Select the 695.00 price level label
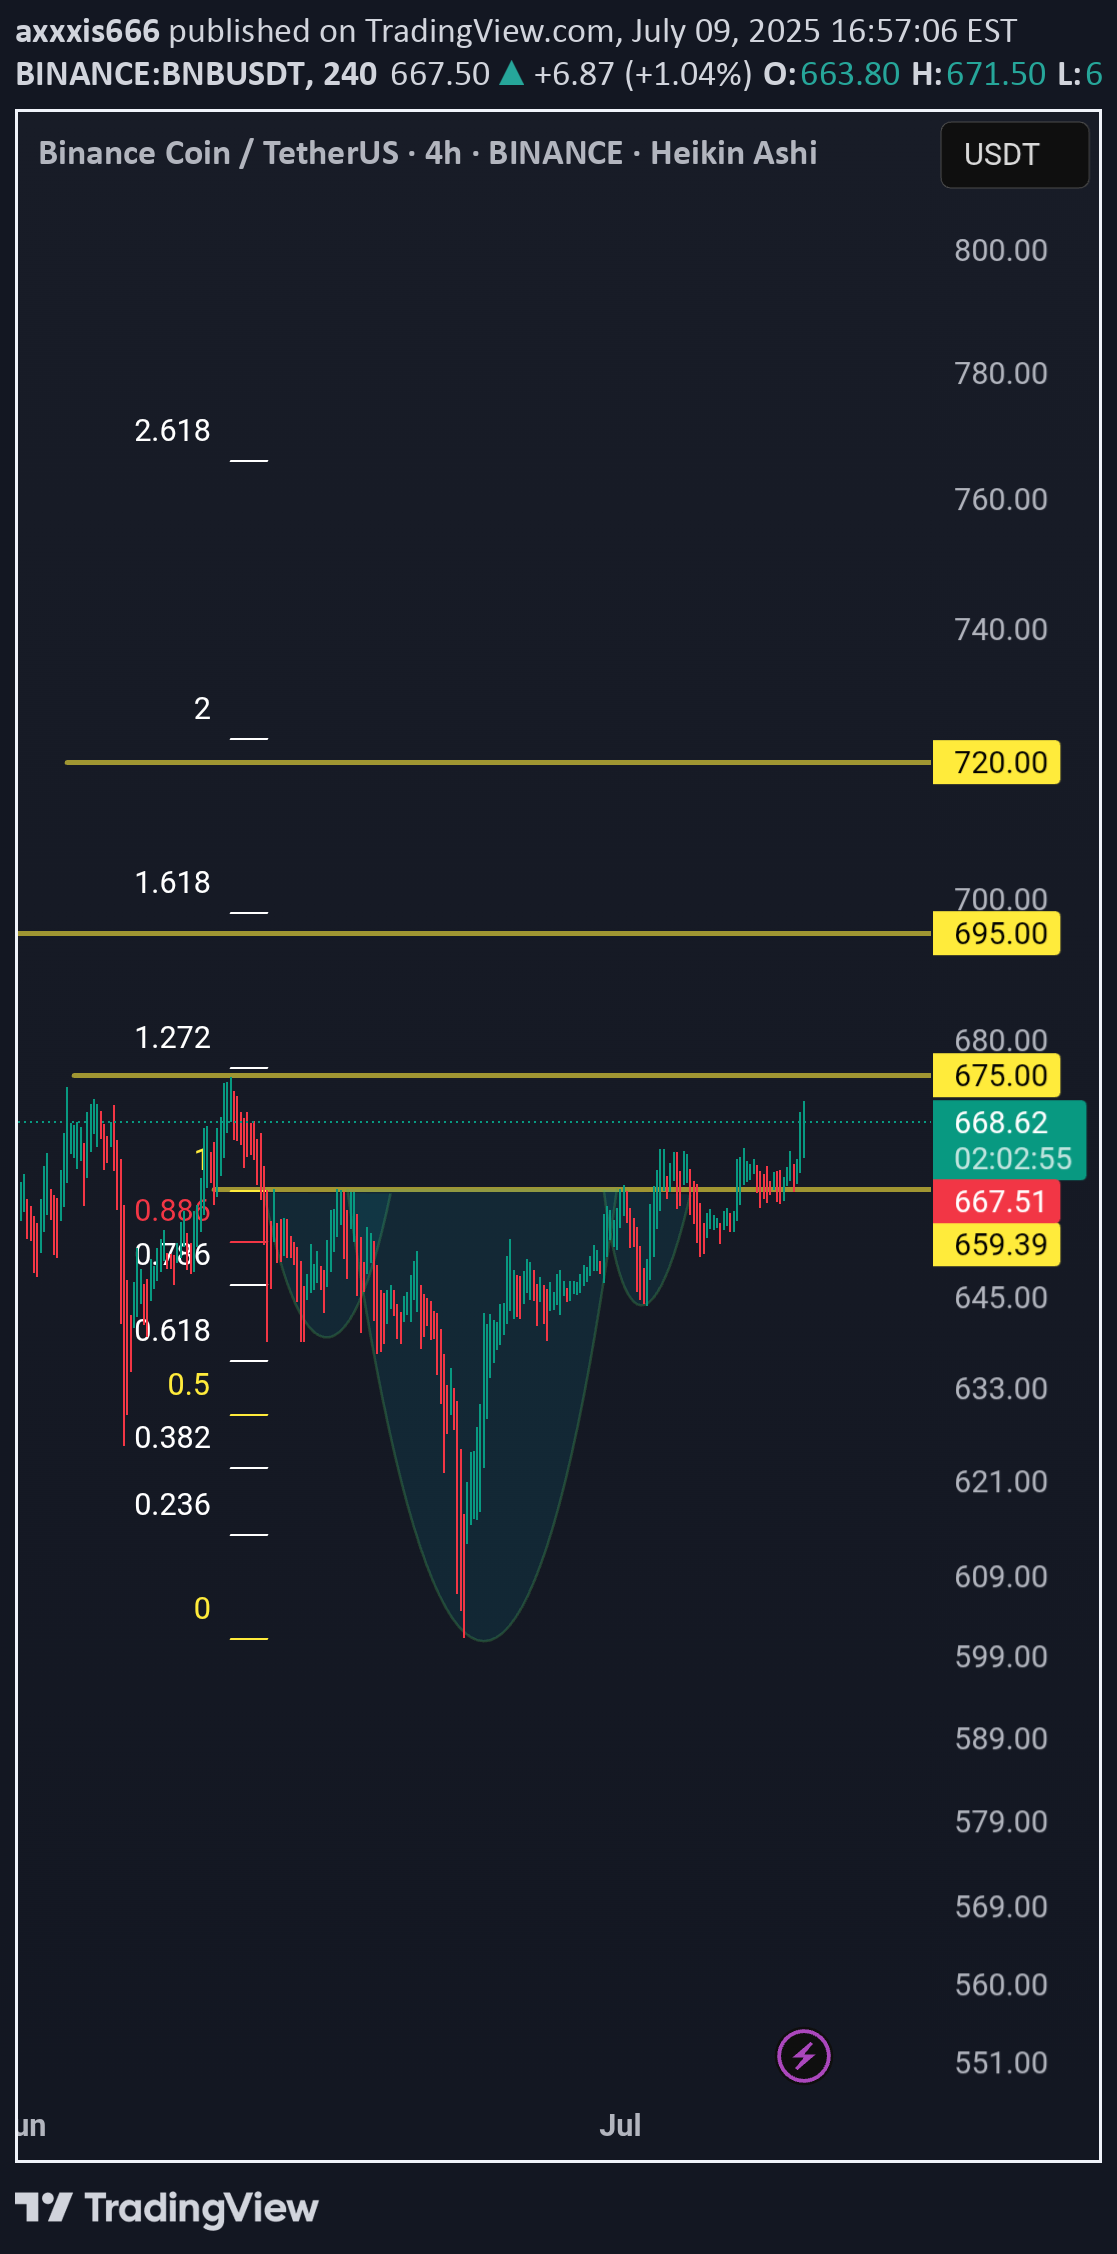The image size is (1117, 2254). (996, 933)
